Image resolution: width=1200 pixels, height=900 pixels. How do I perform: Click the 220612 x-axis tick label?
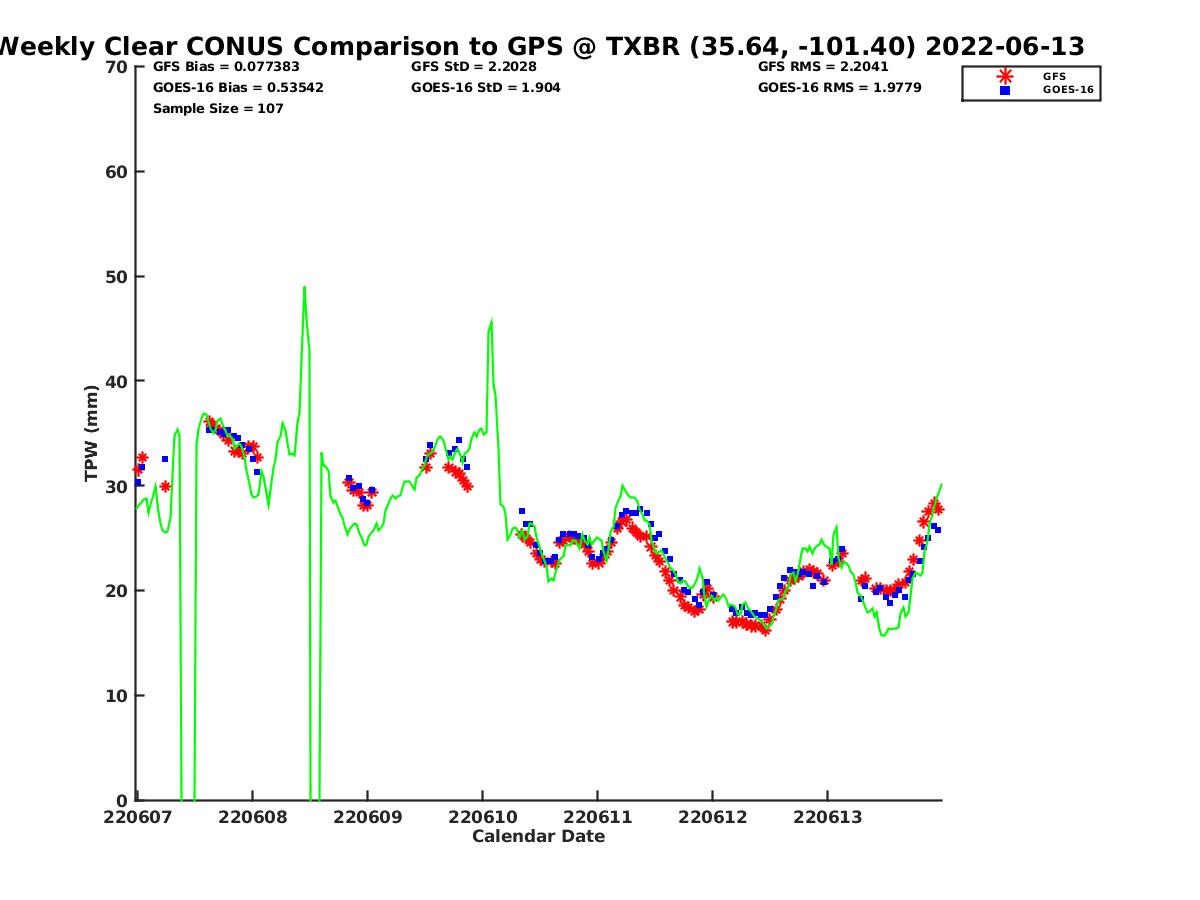tap(712, 817)
